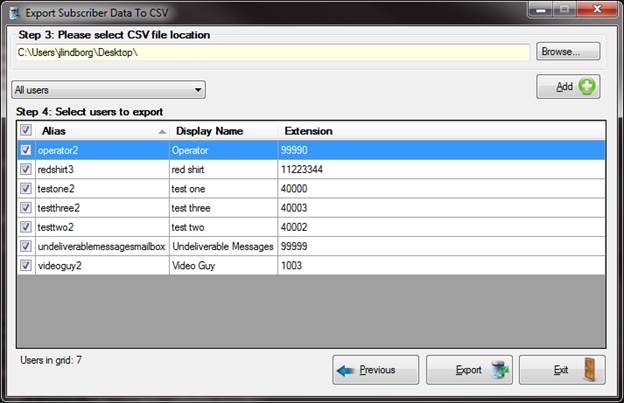Screen dimensions: 624x403
Task: Select the videoguy2 alias cell
Action: point(102,265)
